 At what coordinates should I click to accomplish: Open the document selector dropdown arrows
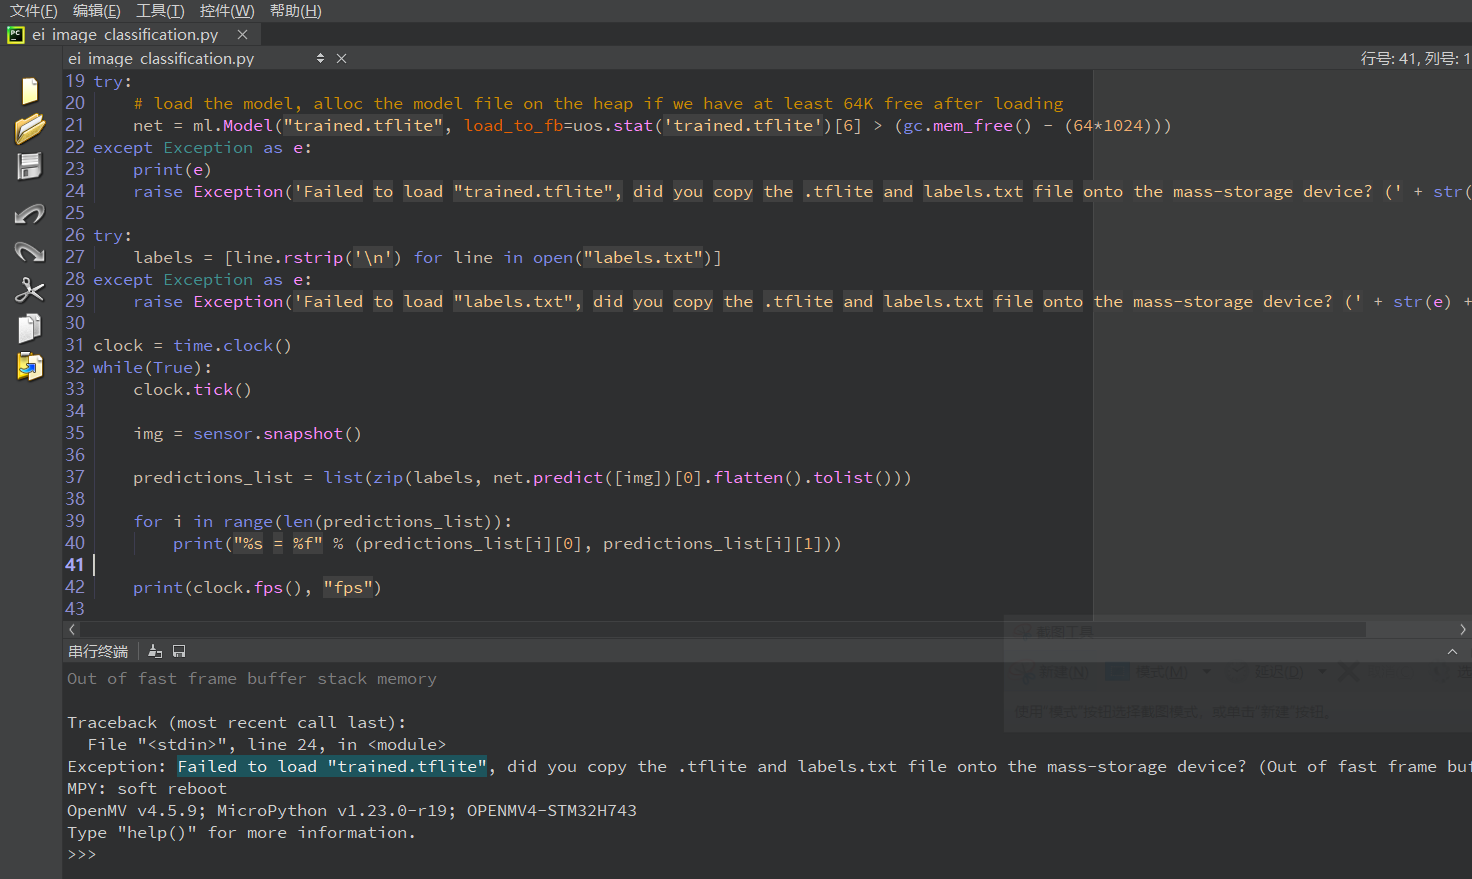pos(320,58)
